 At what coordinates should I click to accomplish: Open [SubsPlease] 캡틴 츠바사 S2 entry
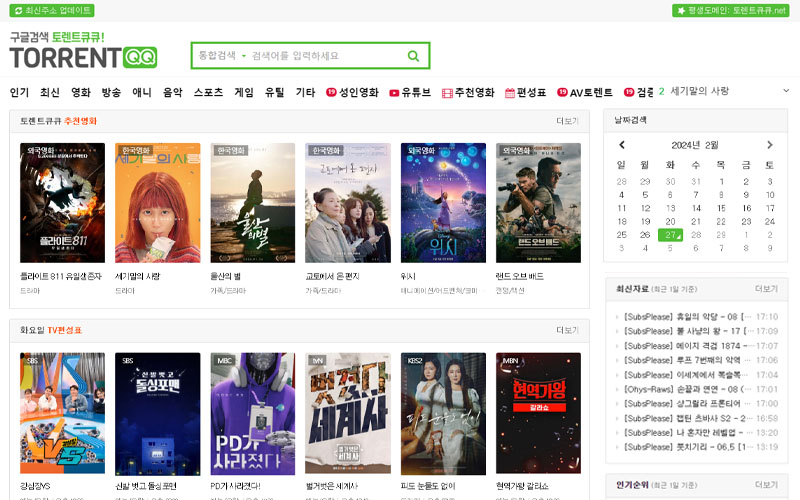point(688,418)
